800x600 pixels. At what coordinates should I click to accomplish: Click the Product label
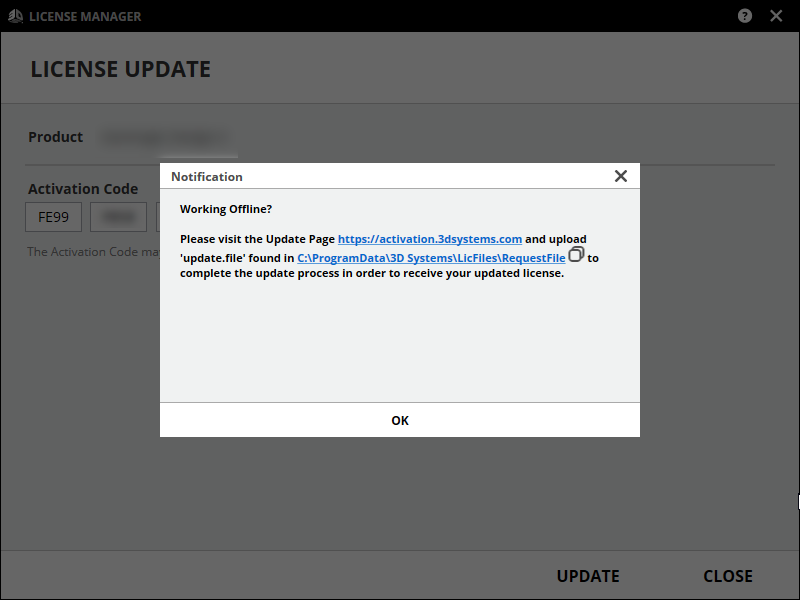[56, 137]
